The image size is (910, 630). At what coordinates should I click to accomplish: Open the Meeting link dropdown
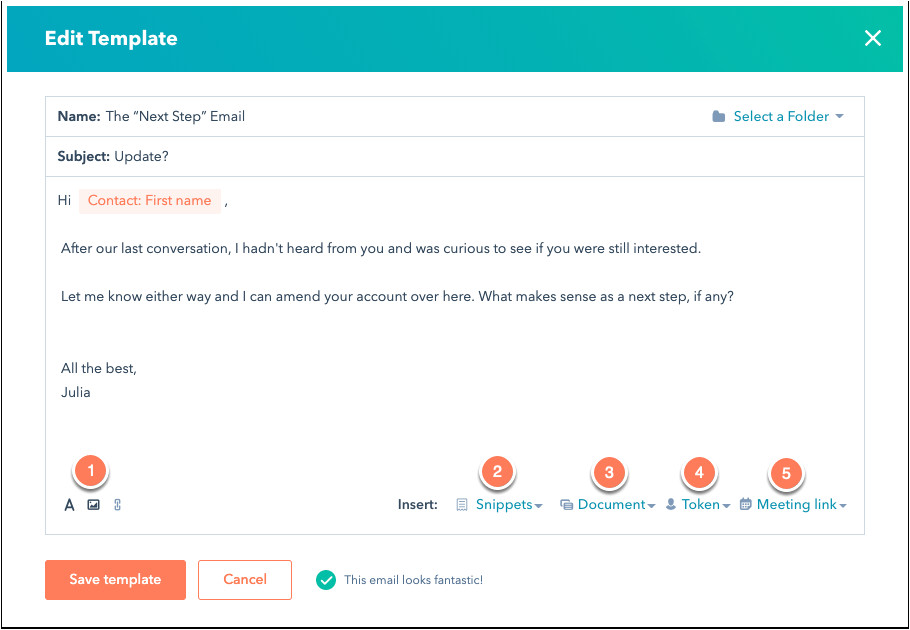click(x=801, y=505)
